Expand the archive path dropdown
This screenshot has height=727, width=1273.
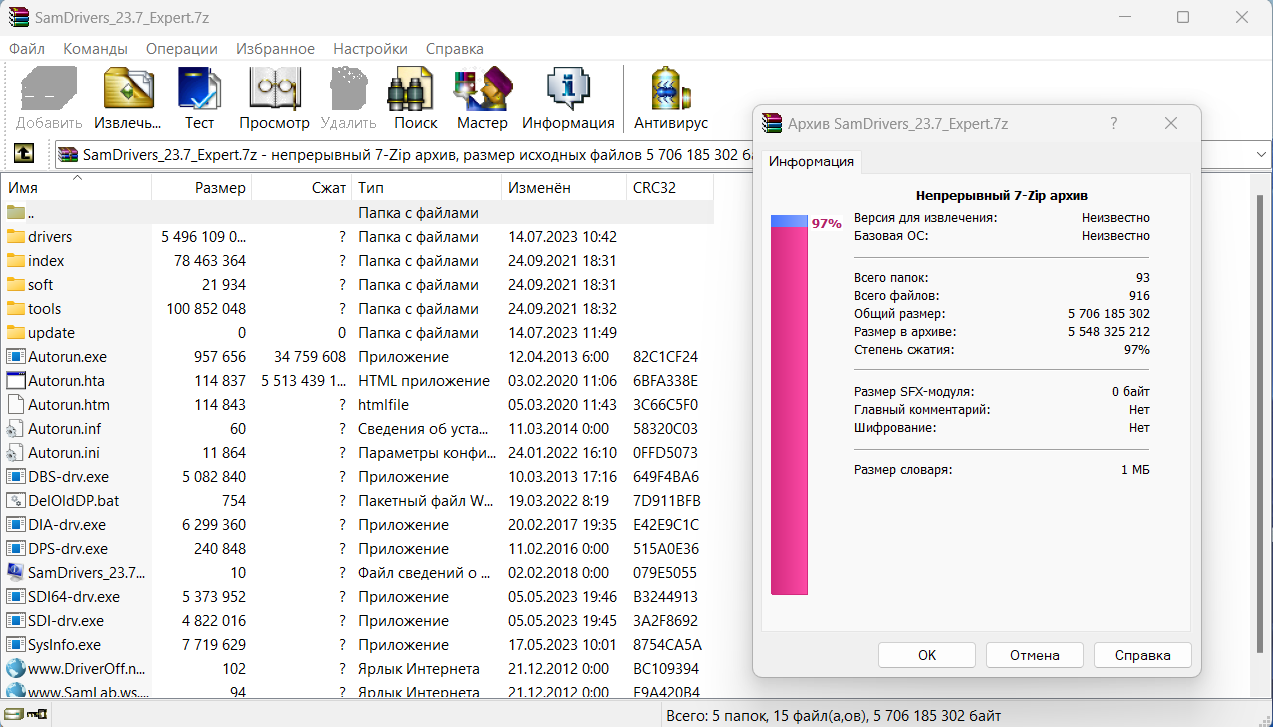(x=1260, y=155)
